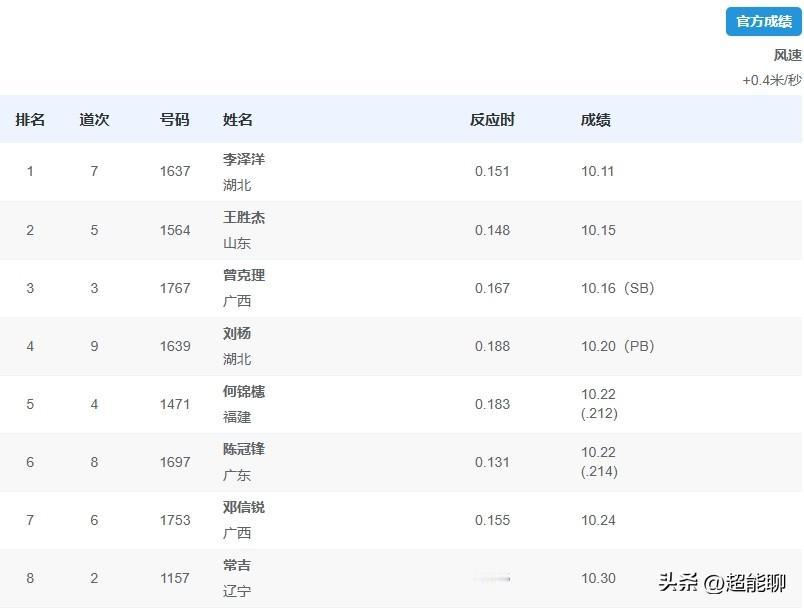Click bib number 1471
Image resolution: width=804 pixels, height=610 pixels.
[175, 404]
